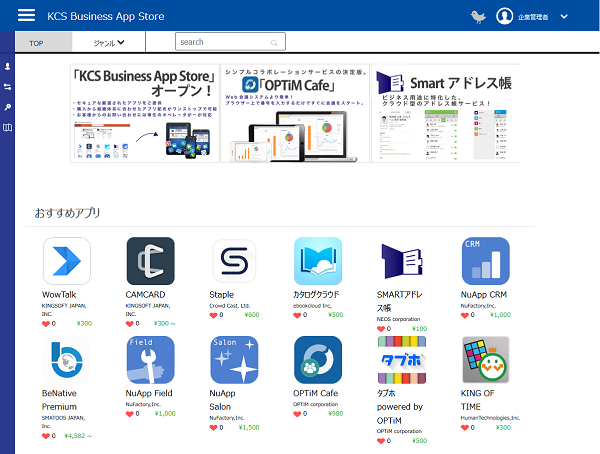Open the sidebar settings sliders icon
This screenshot has width=600, height=454.
tap(7, 87)
